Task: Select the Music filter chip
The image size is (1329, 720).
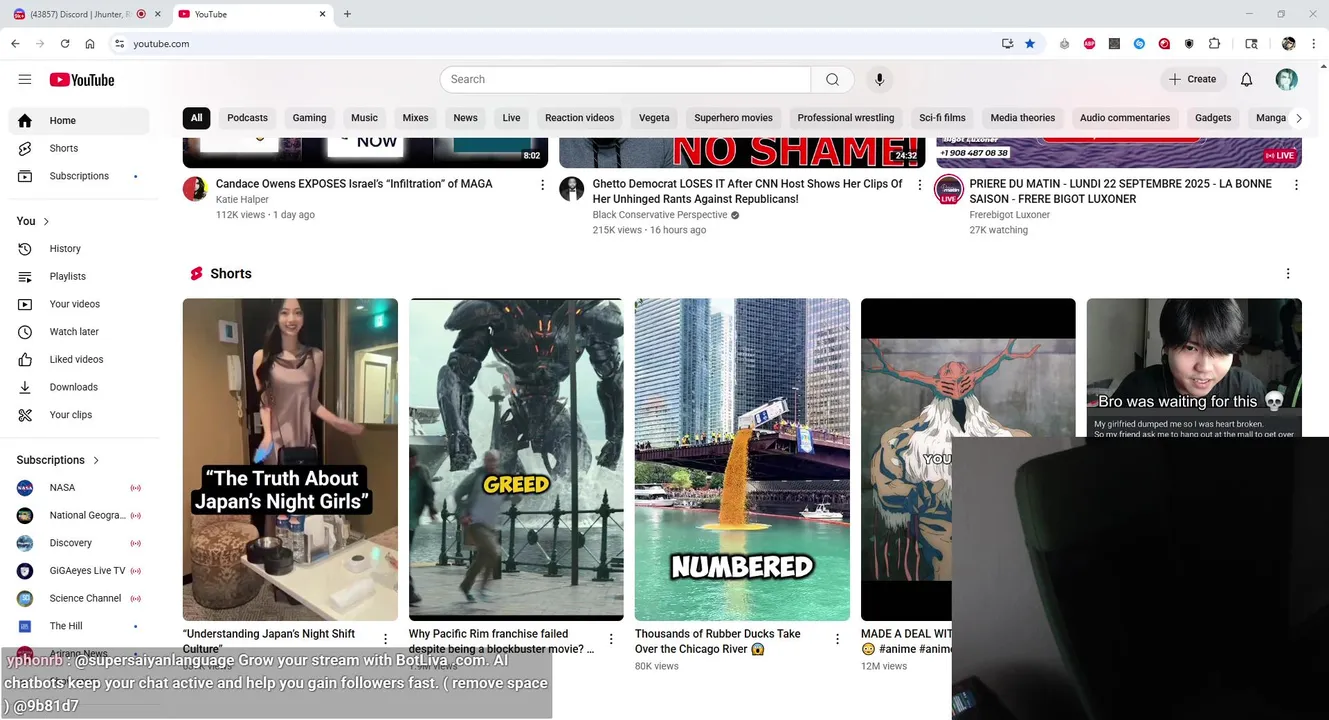Action: coord(364,118)
